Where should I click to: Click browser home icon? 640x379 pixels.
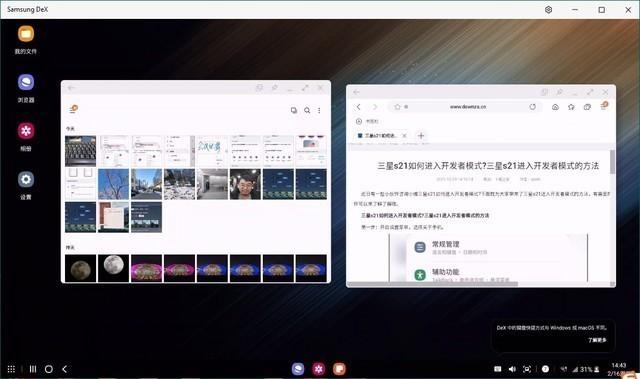pyautogui.click(x=555, y=107)
